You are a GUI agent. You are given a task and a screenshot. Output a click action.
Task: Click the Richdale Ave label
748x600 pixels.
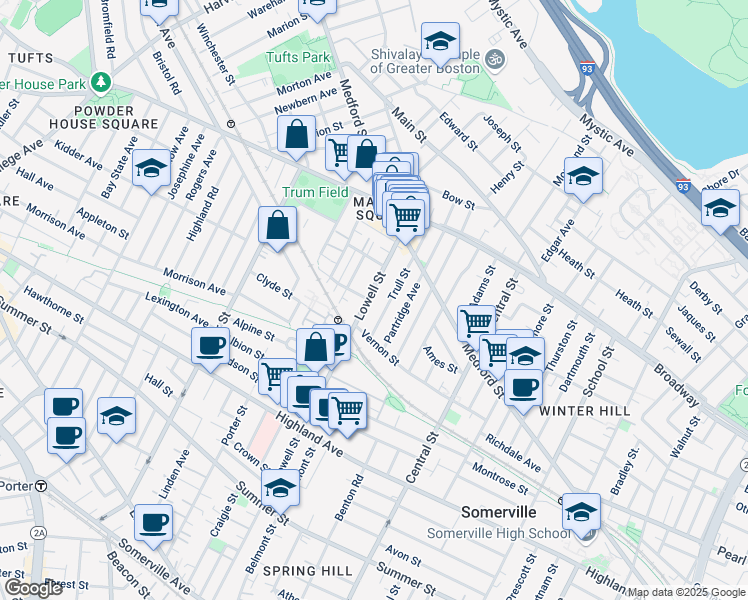(513, 453)
